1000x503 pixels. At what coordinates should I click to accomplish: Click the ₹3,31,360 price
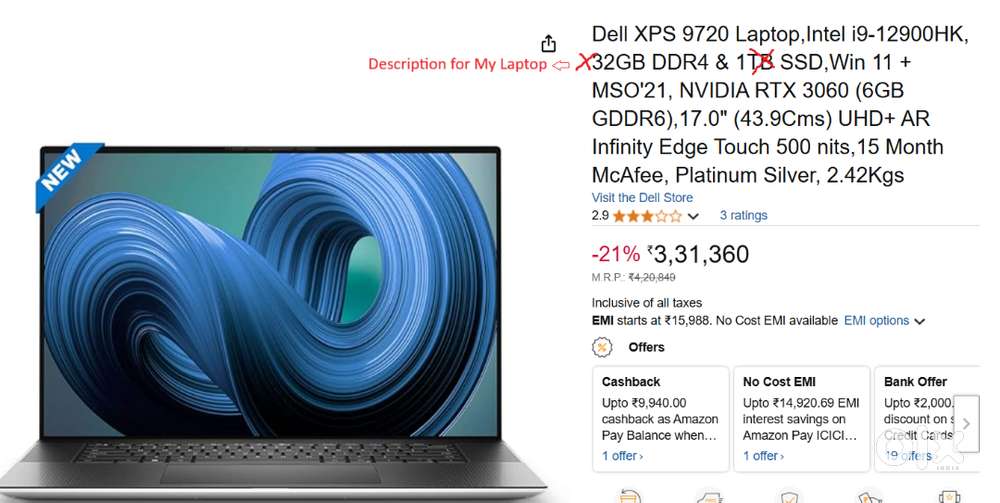pyautogui.click(x=698, y=254)
